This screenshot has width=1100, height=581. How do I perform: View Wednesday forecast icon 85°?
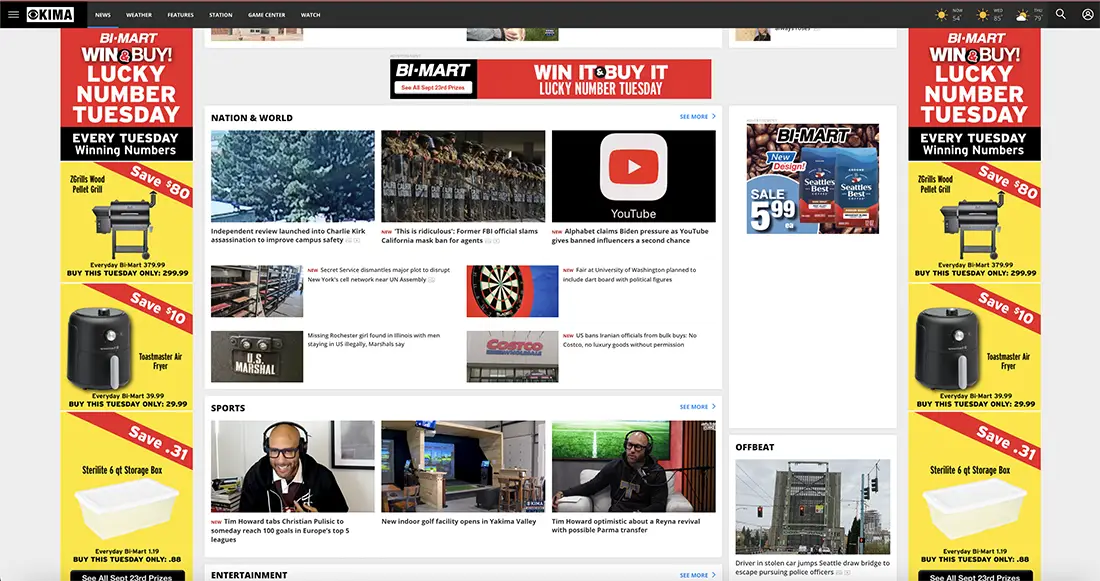pyautogui.click(x=983, y=15)
